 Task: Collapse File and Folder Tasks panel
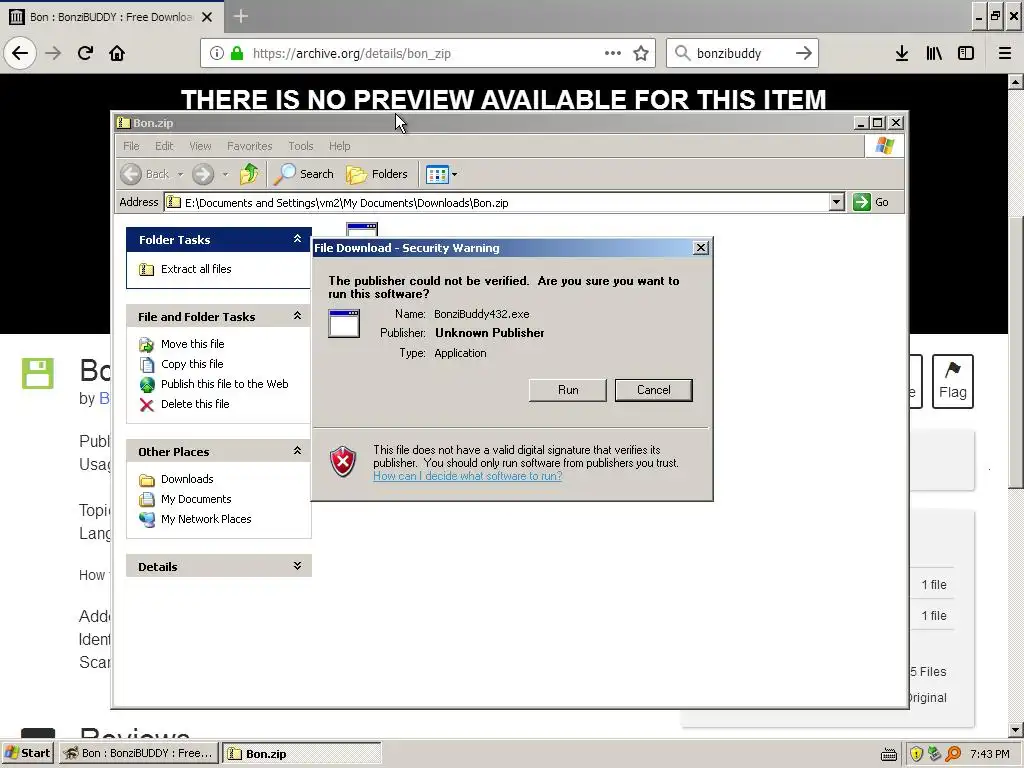[x=297, y=316]
